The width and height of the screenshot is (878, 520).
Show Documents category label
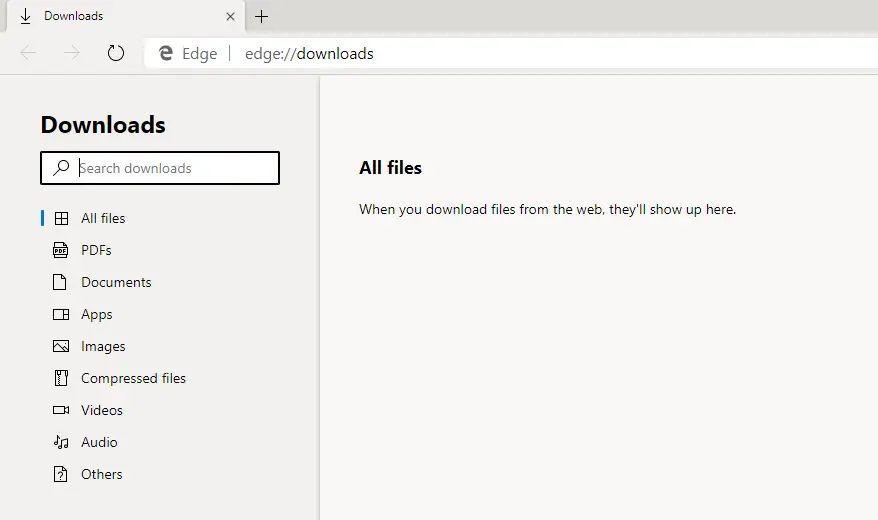[x=116, y=282]
